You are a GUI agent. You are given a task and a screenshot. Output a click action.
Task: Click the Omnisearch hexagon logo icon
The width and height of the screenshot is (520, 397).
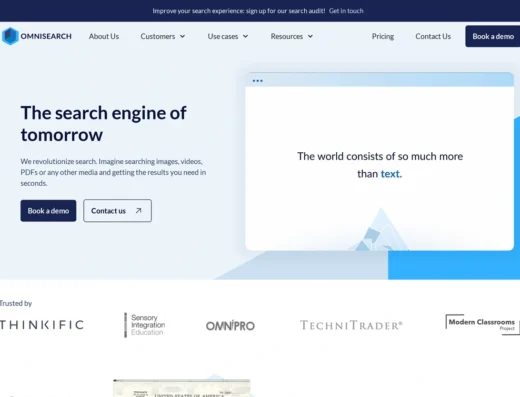coord(10,36)
